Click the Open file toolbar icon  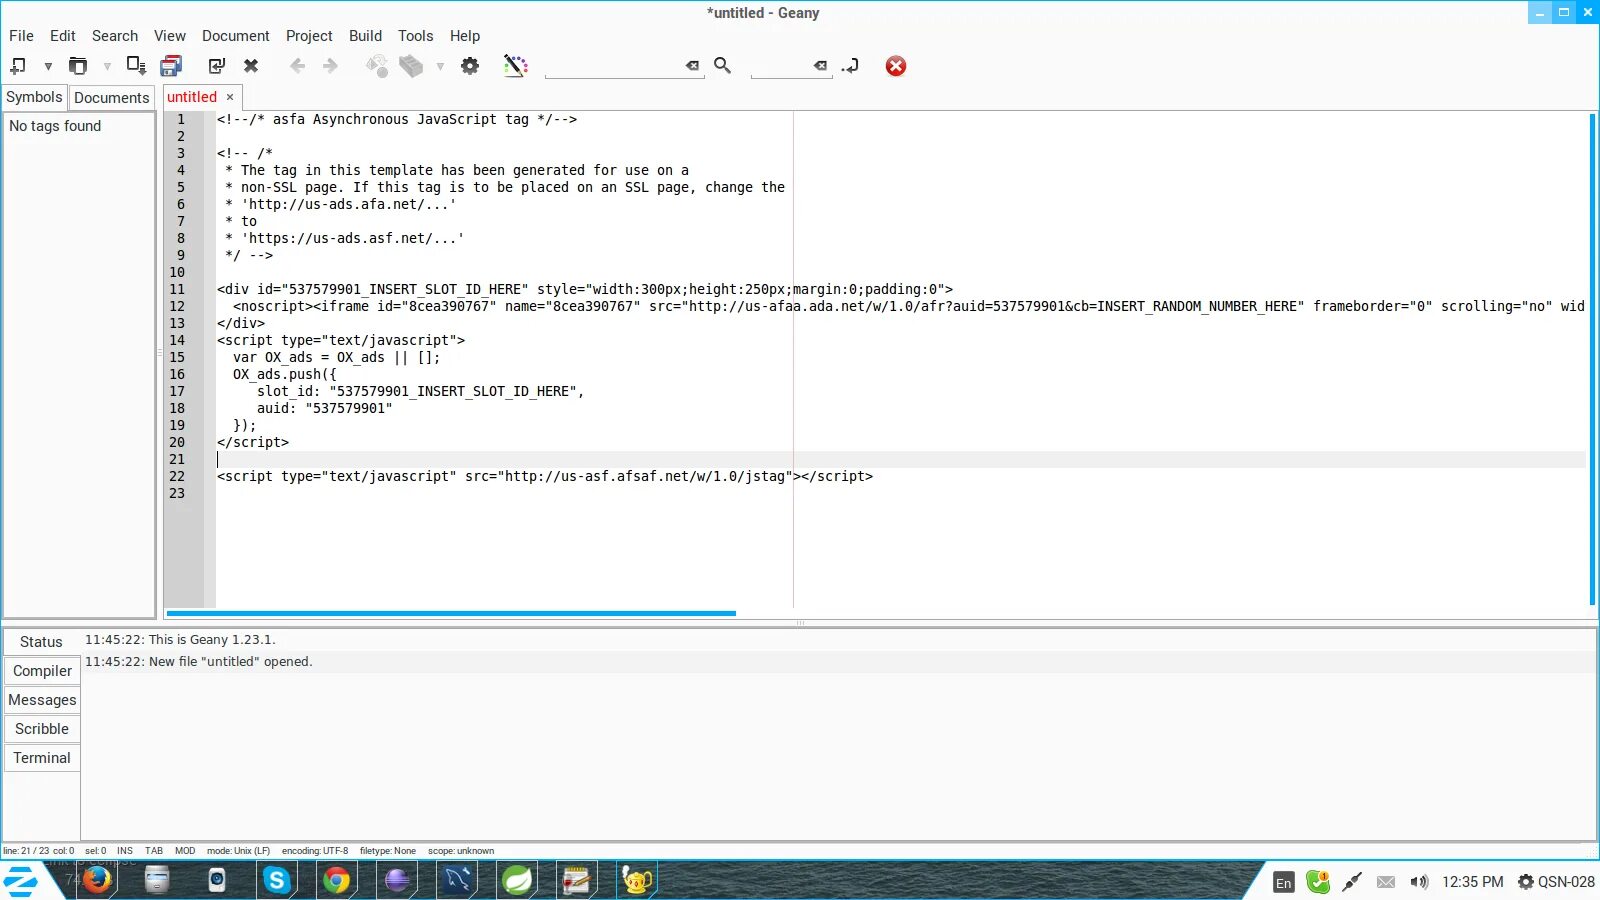(78, 66)
